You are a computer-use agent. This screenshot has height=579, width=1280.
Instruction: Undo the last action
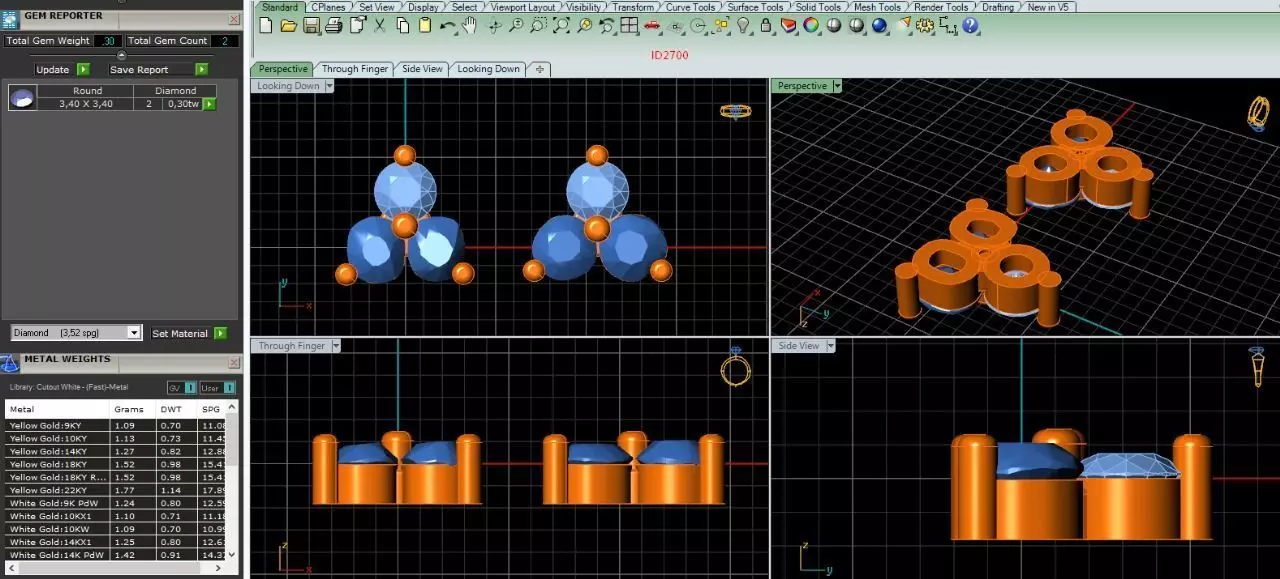point(447,26)
